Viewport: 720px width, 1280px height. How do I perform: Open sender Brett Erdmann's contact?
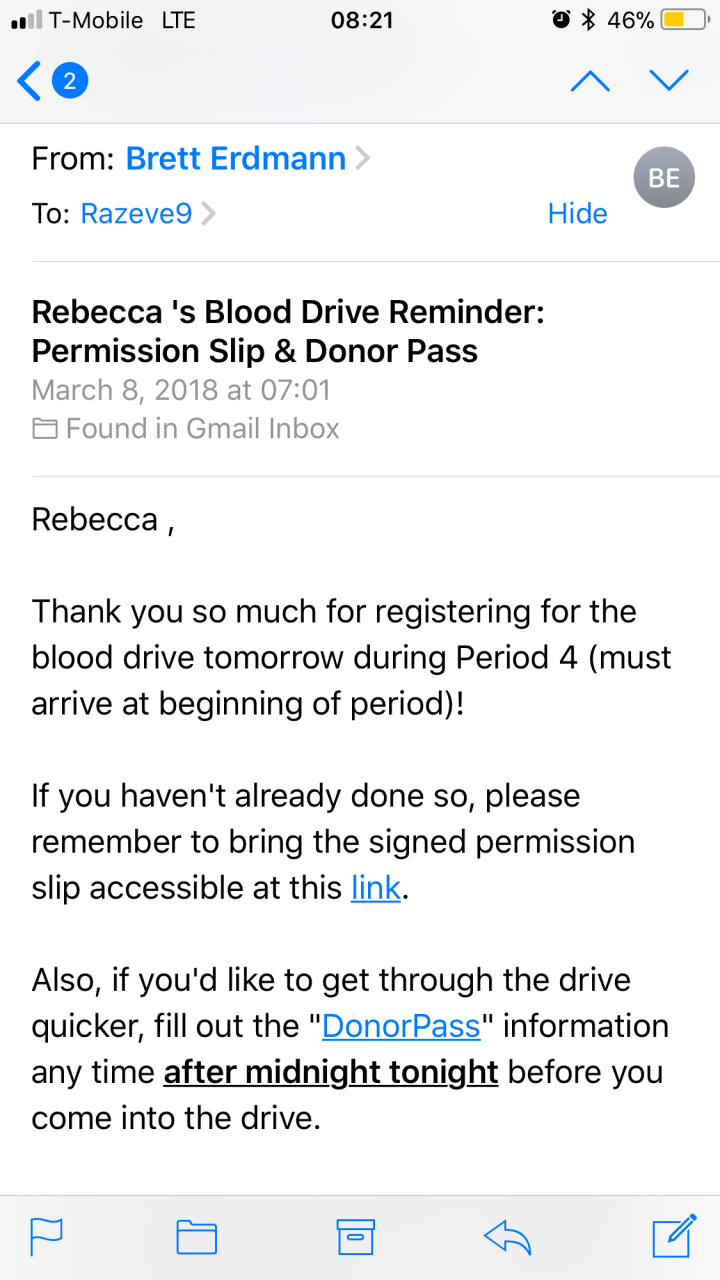236,158
